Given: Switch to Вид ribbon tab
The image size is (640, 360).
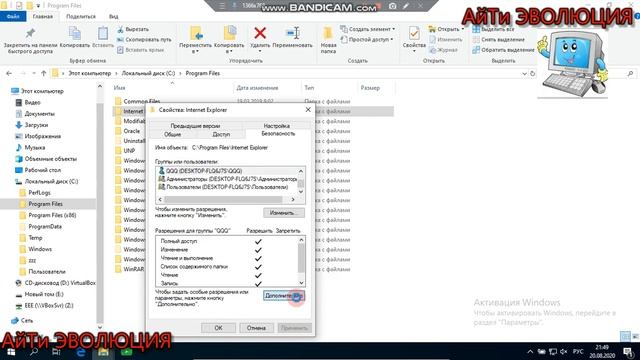Looking at the screenshot, I should click(x=113, y=16).
